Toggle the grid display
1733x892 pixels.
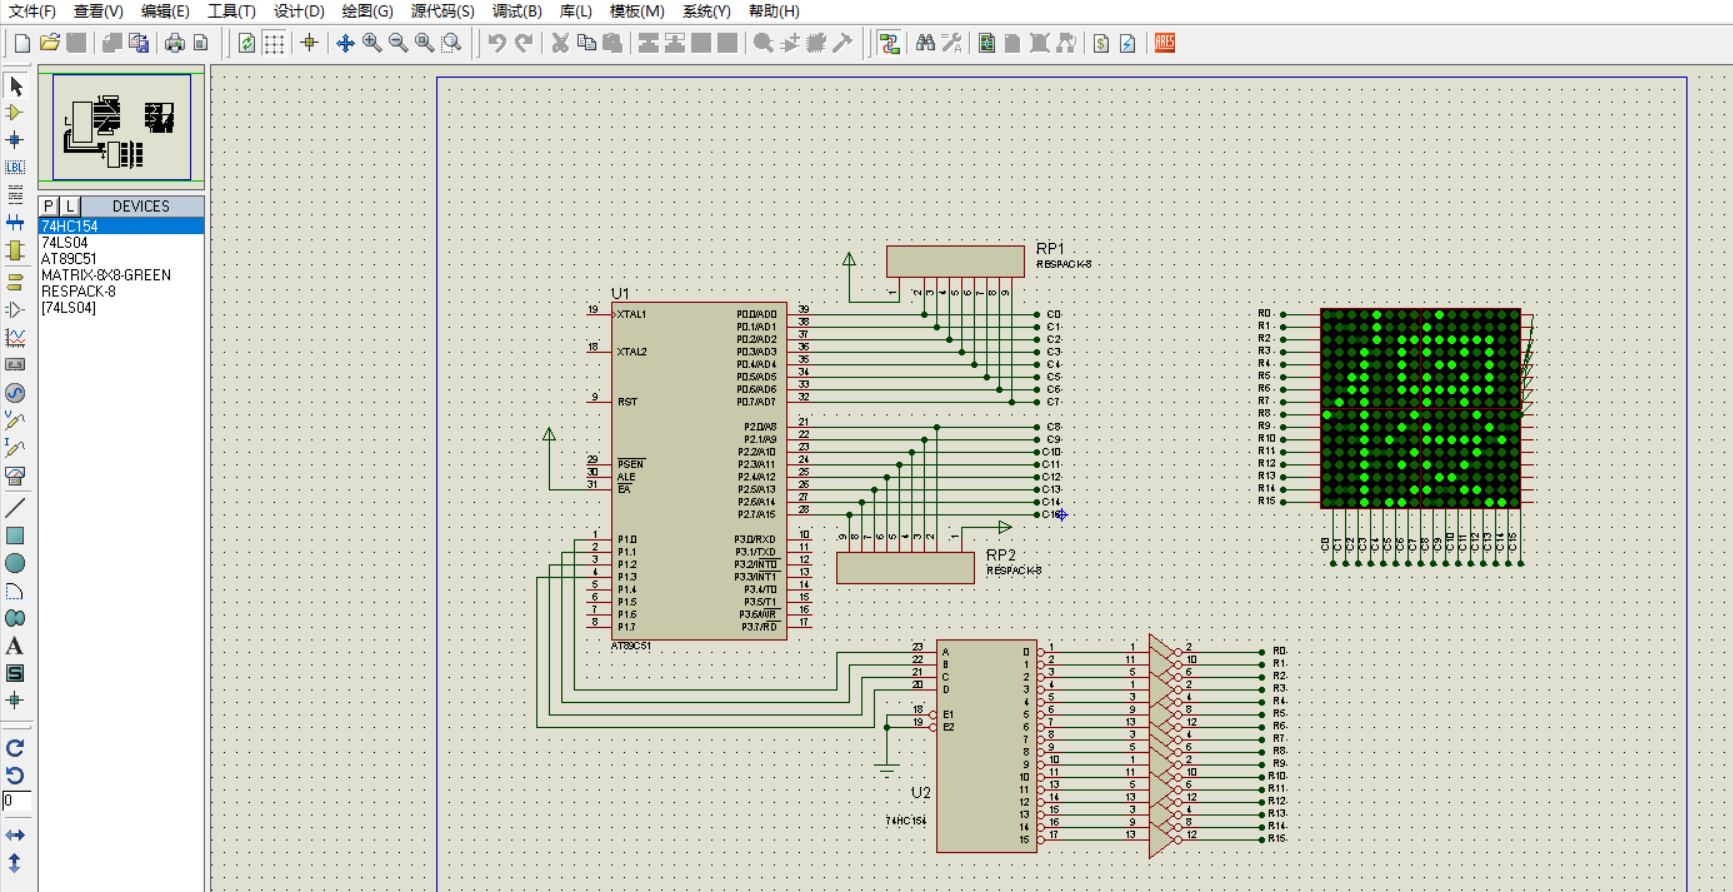pos(273,43)
